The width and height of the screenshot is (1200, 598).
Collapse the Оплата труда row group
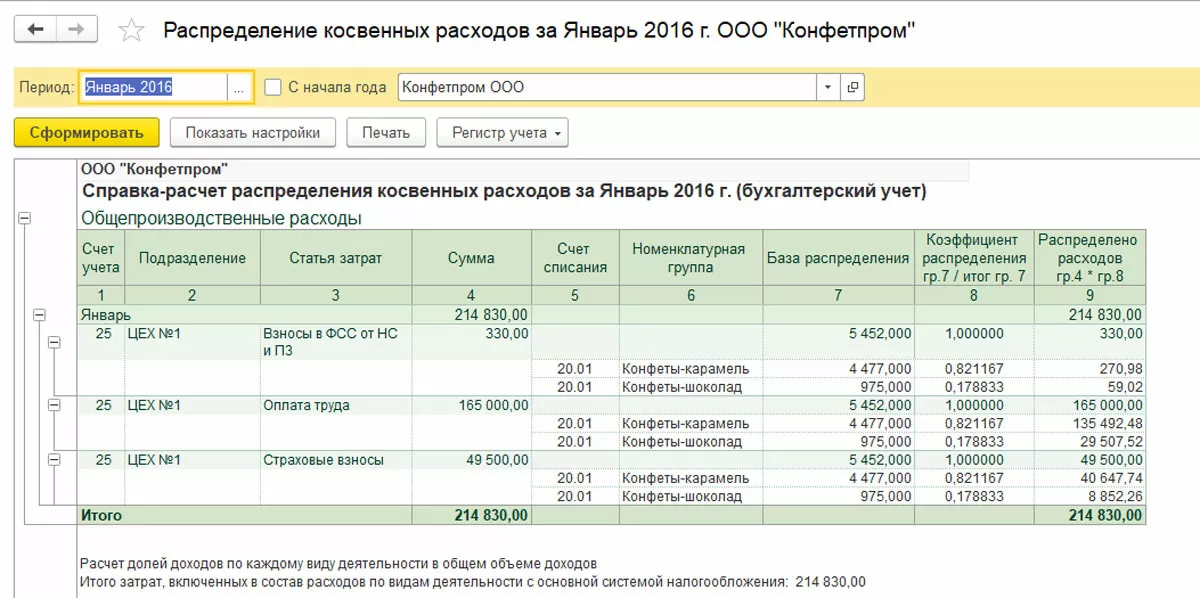click(54, 405)
